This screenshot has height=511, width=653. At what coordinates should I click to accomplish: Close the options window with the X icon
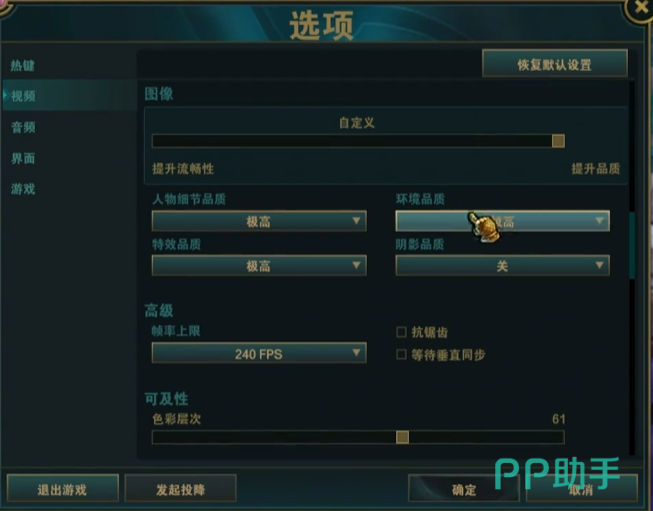pyautogui.click(x=640, y=7)
